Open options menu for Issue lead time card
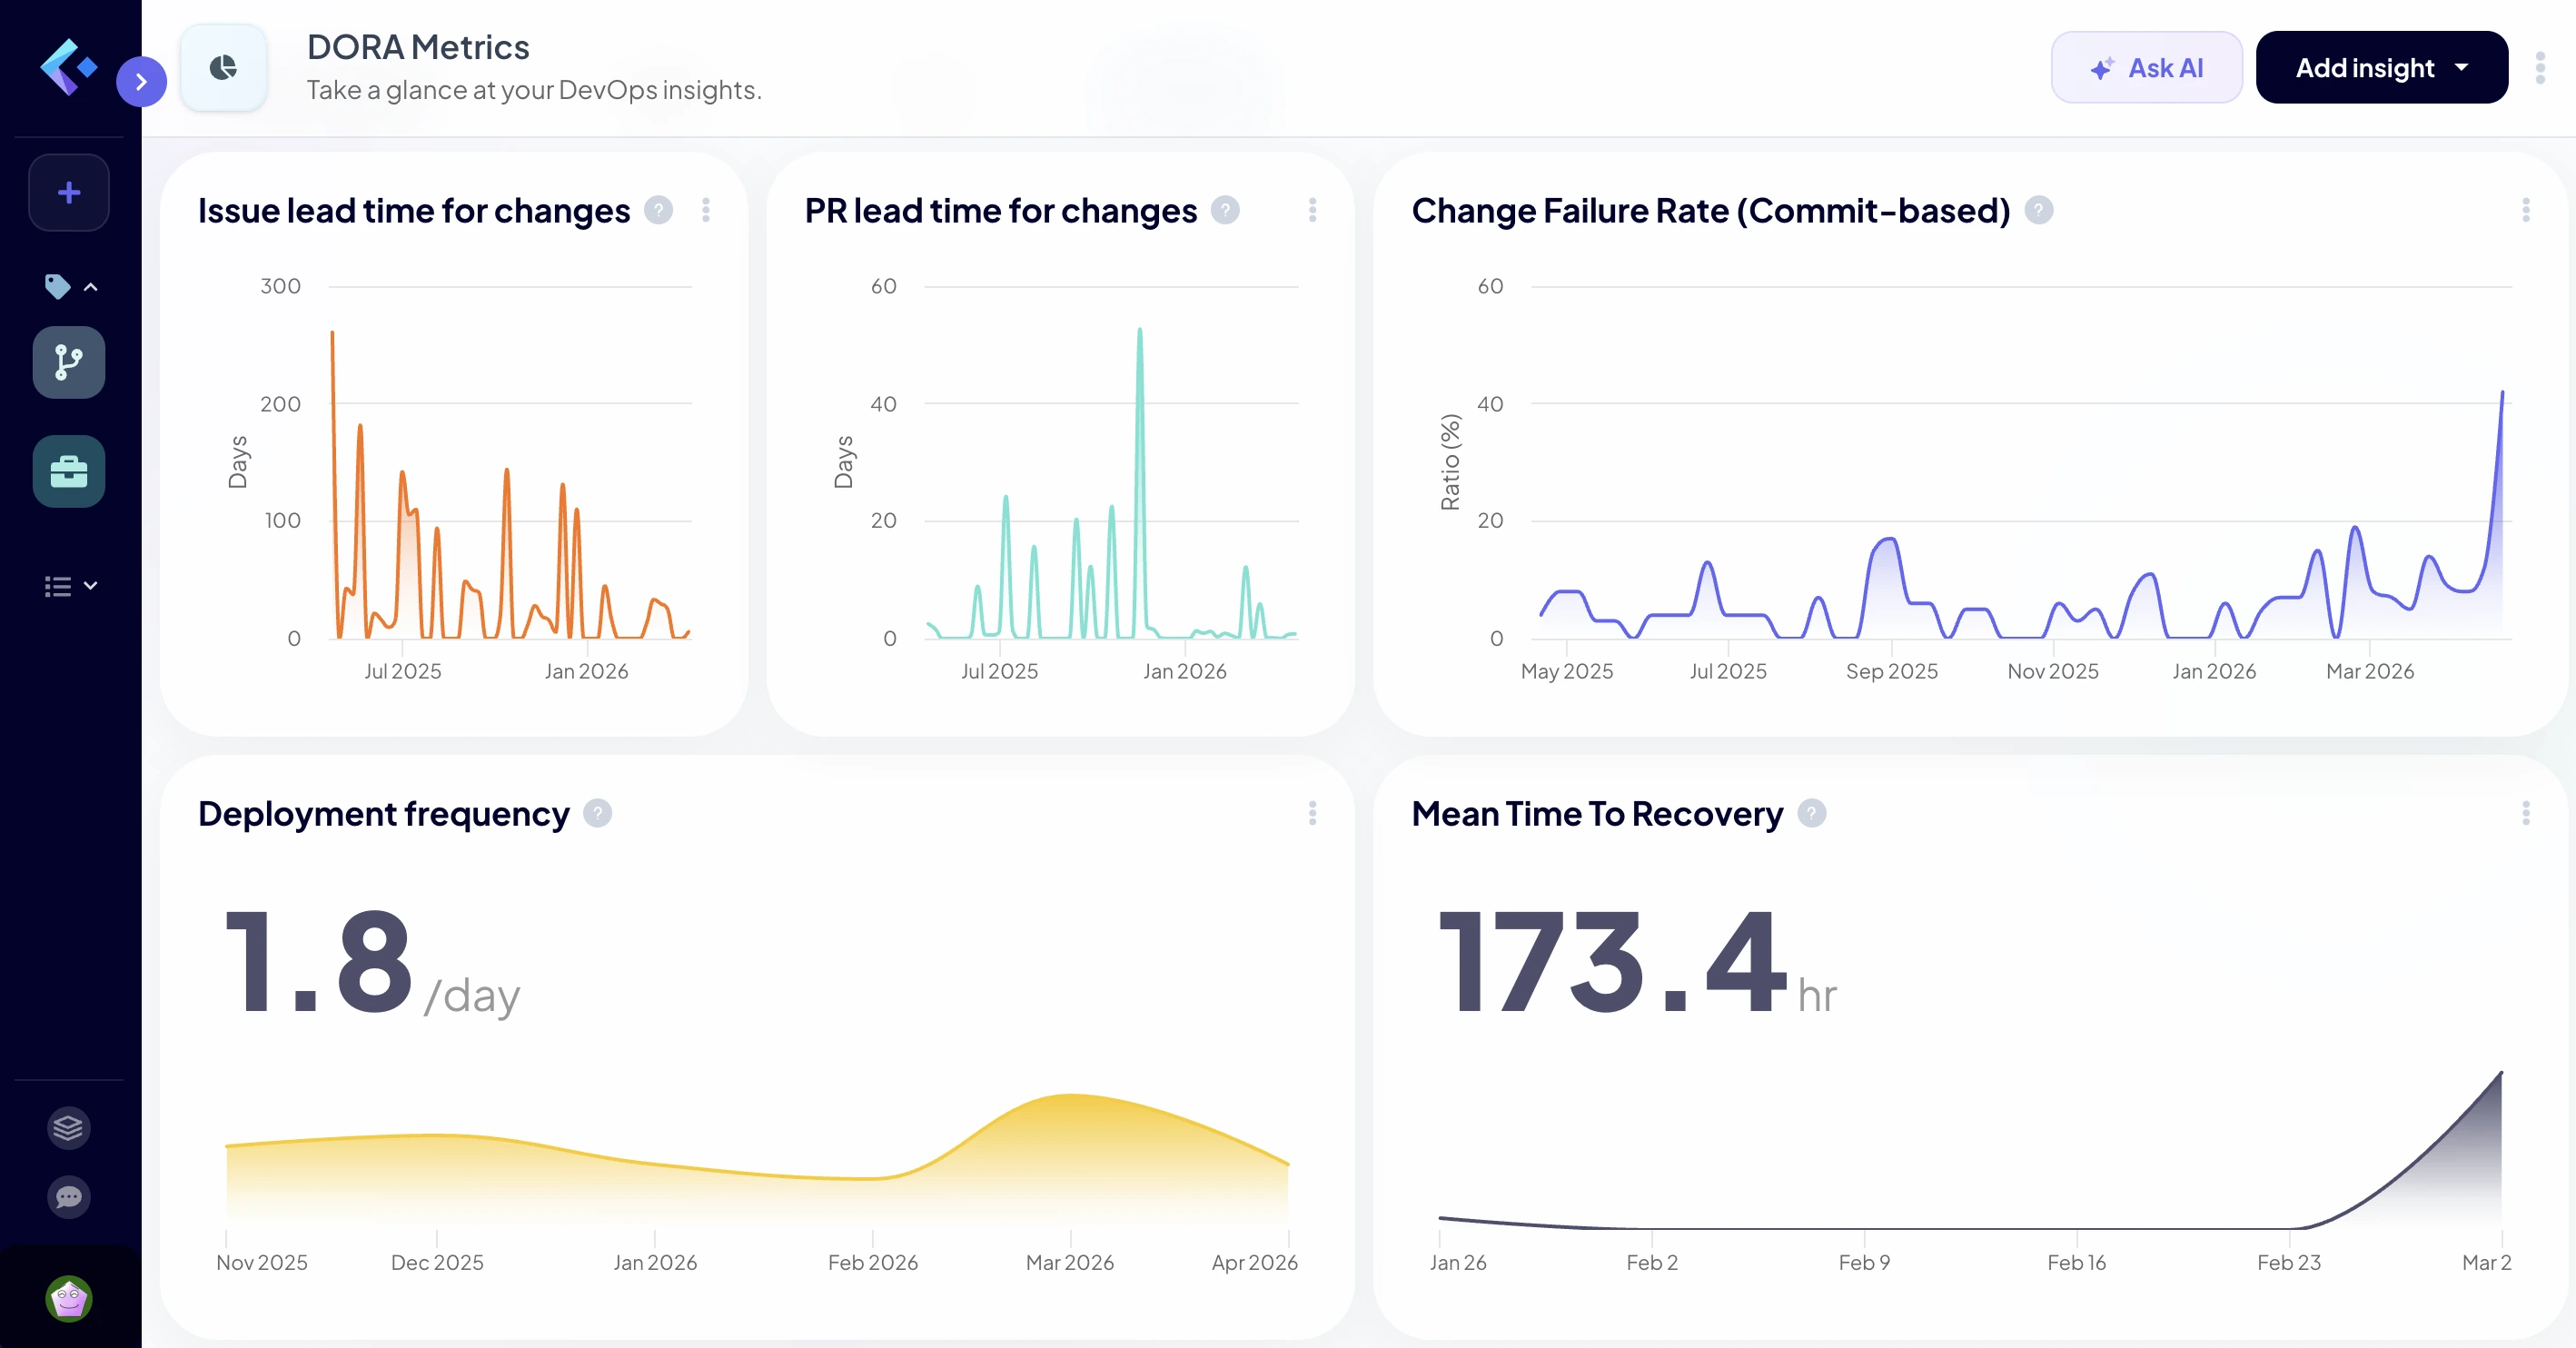The width and height of the screenshot is (2576, 1348). coord(706,210)
